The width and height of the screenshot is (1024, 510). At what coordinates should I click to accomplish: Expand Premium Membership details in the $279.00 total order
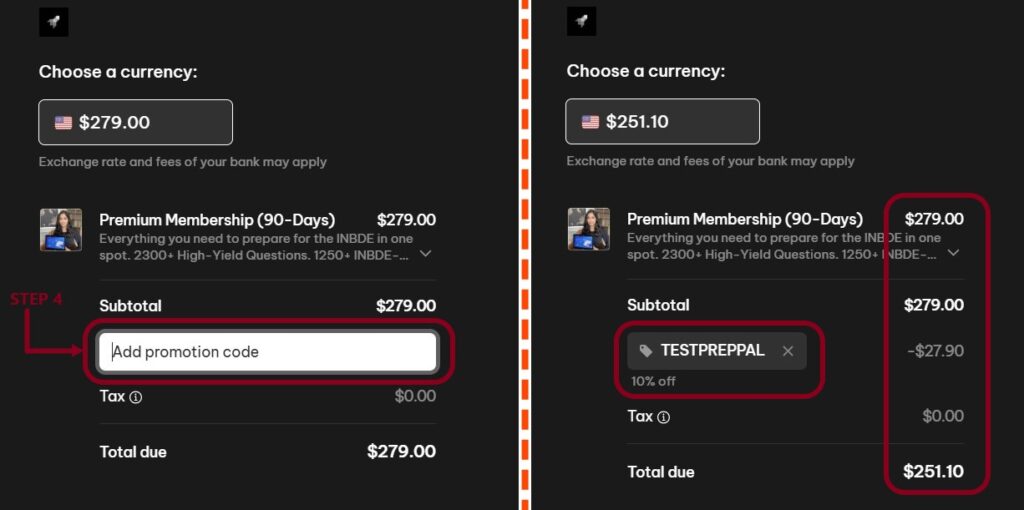[x=426, y=254]
